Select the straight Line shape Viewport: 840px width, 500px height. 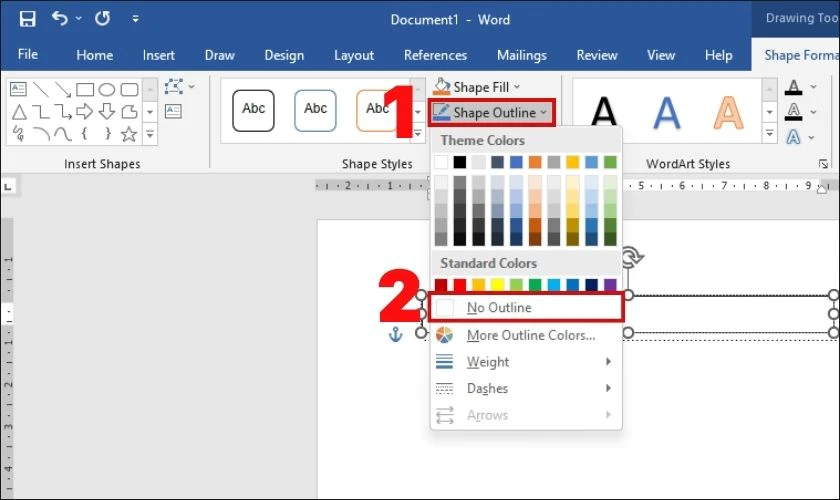click(41, 89)
